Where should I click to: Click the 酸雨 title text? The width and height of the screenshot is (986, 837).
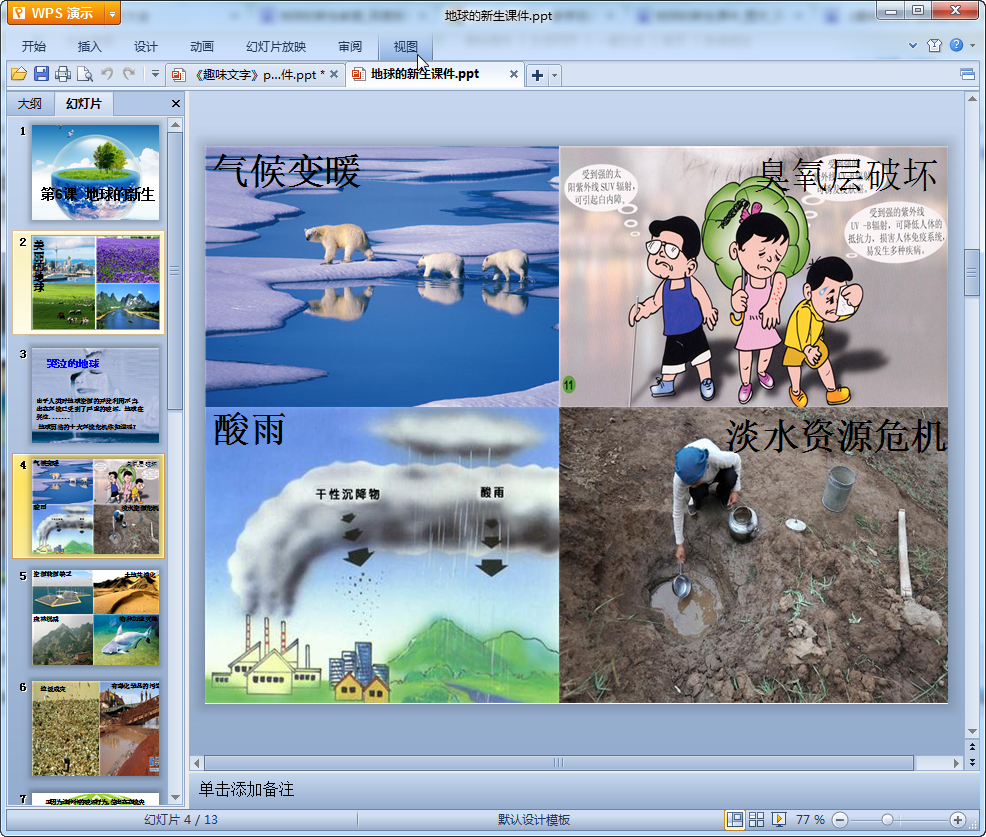click(x=250, y=430)
